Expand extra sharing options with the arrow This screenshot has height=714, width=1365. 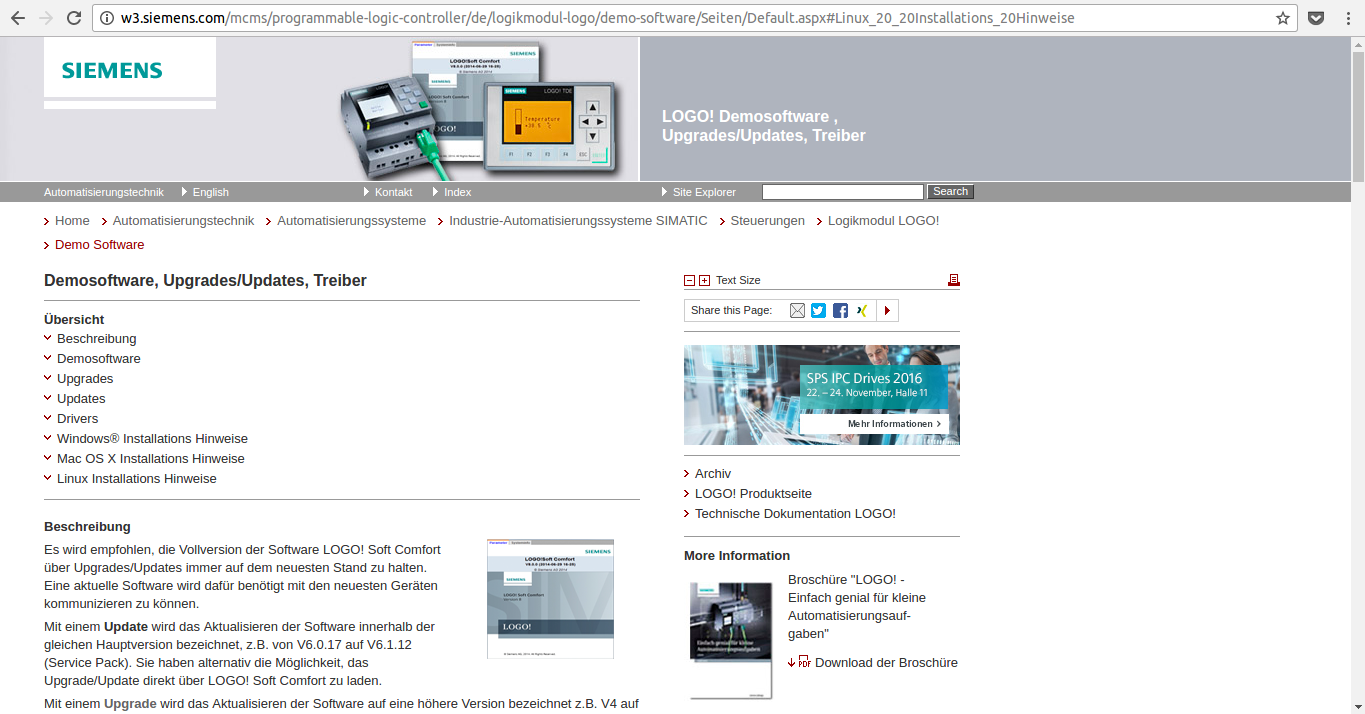coord(887,310)
